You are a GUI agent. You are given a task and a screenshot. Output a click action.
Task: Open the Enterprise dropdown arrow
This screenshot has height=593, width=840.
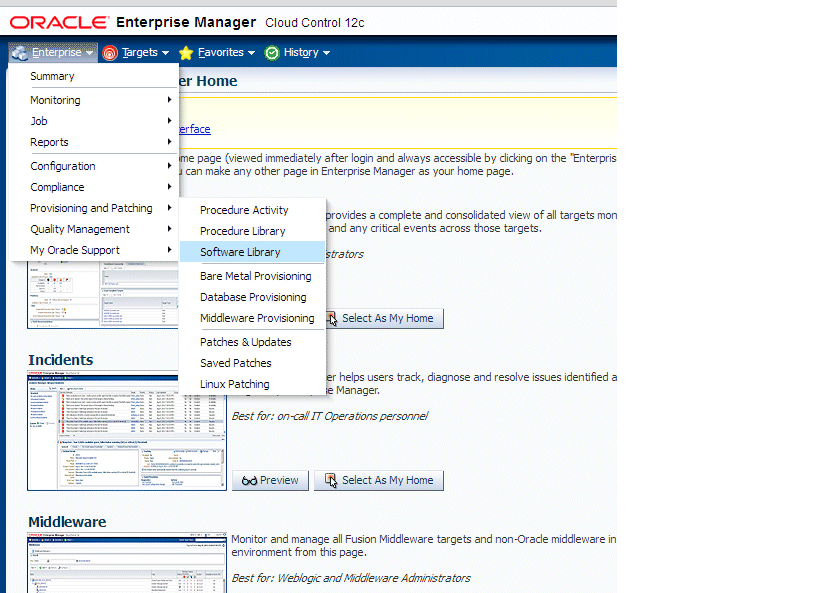(x=89, y=53)
